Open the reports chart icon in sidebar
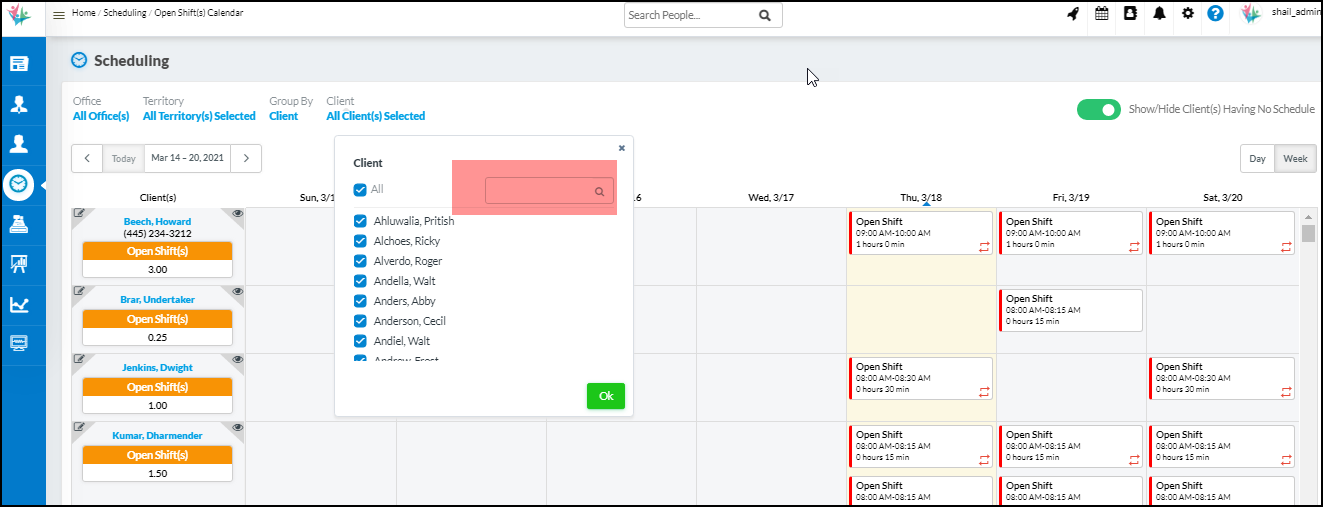 [19, 304]
